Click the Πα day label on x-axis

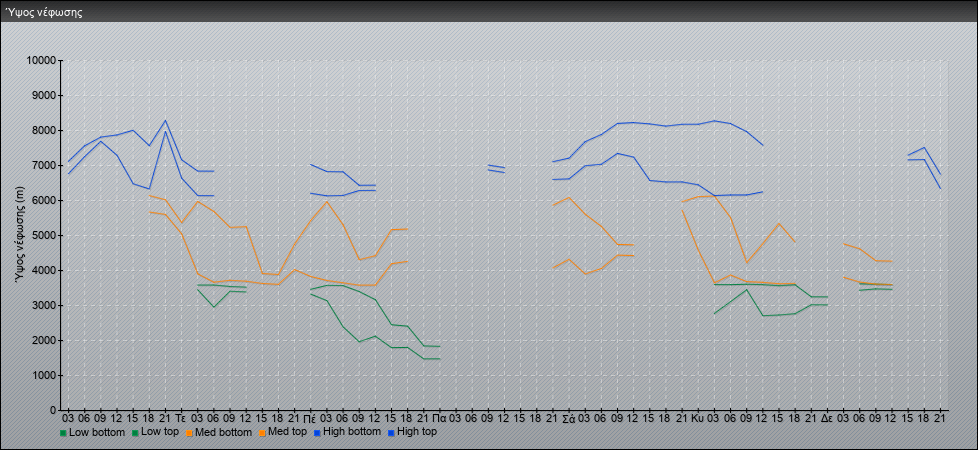[439, 417]
